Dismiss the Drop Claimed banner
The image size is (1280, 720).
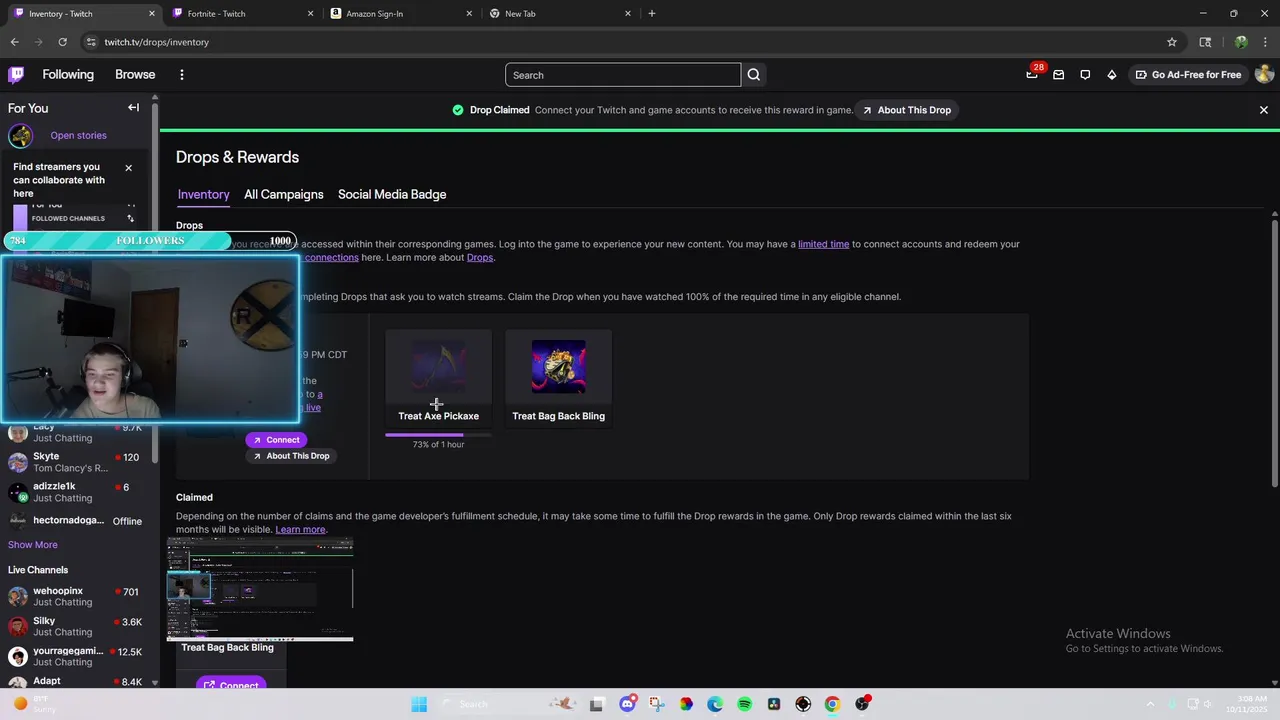pos(1263,110)
